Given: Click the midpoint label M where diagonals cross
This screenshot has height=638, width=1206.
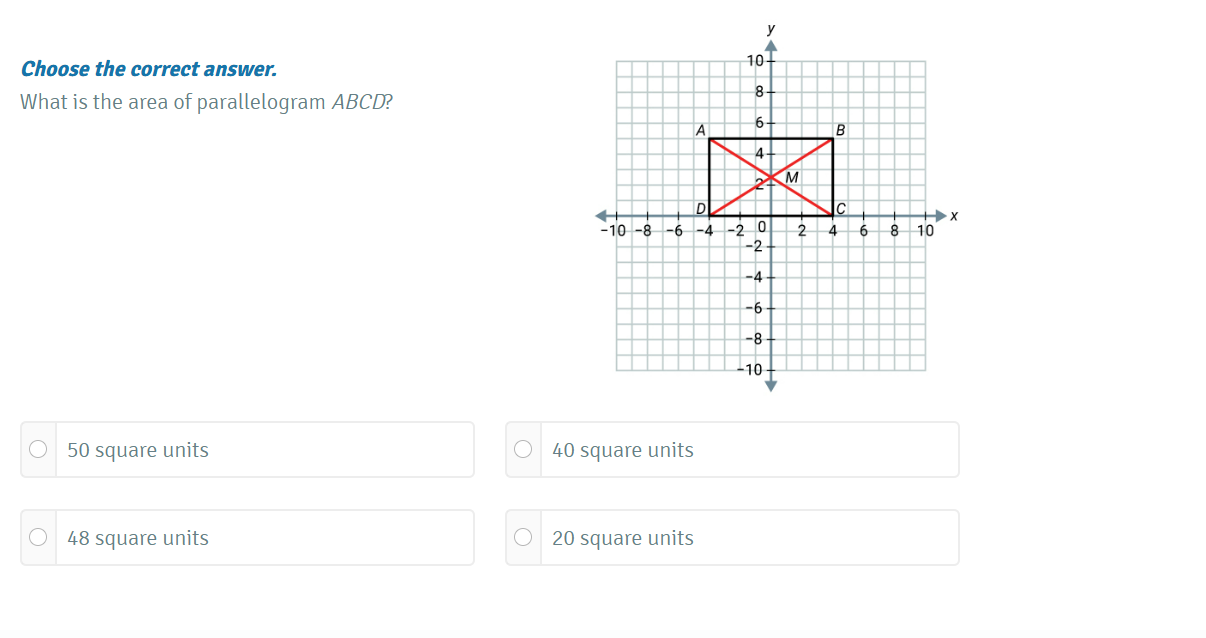Looking at the screenshot, I should pyautogui.click(x=793, y=178).
